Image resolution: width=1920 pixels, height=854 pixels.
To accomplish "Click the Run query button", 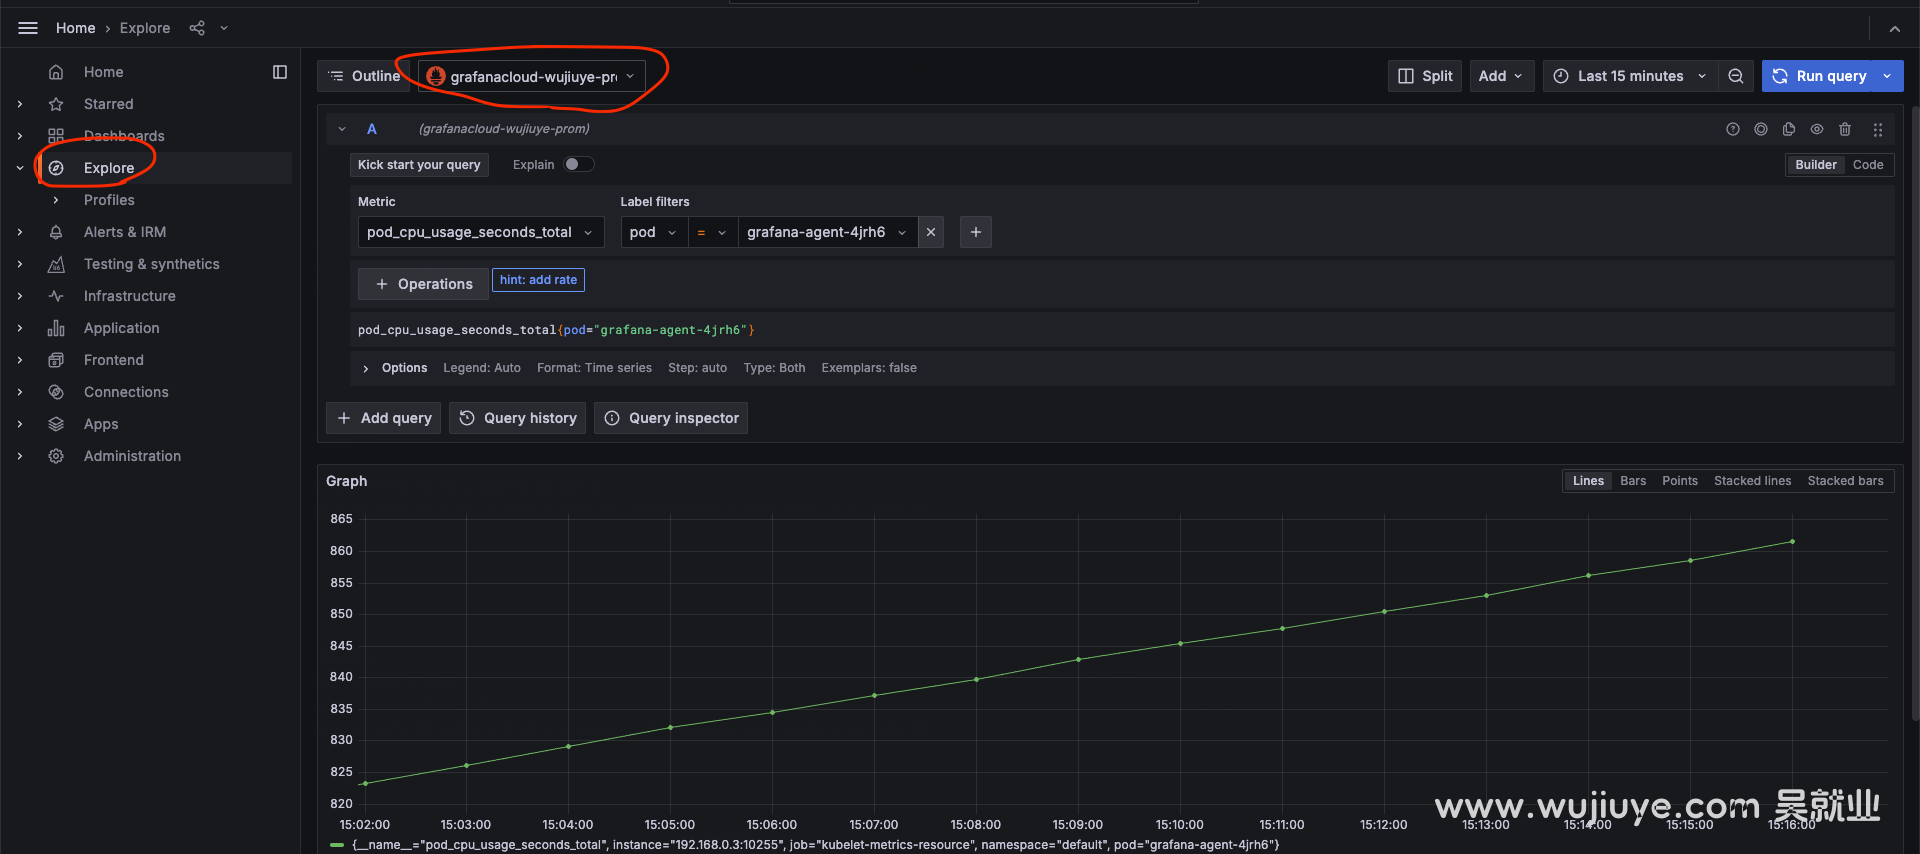I will click(1818, 76).
